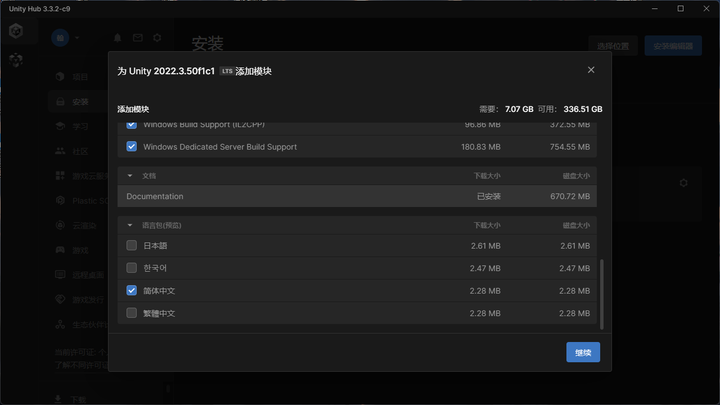Viewport: 720px width, 405px height.
Task: Open the 云渲染 sidebar icon
Action: pyautogui.click(x=60, y=225)
